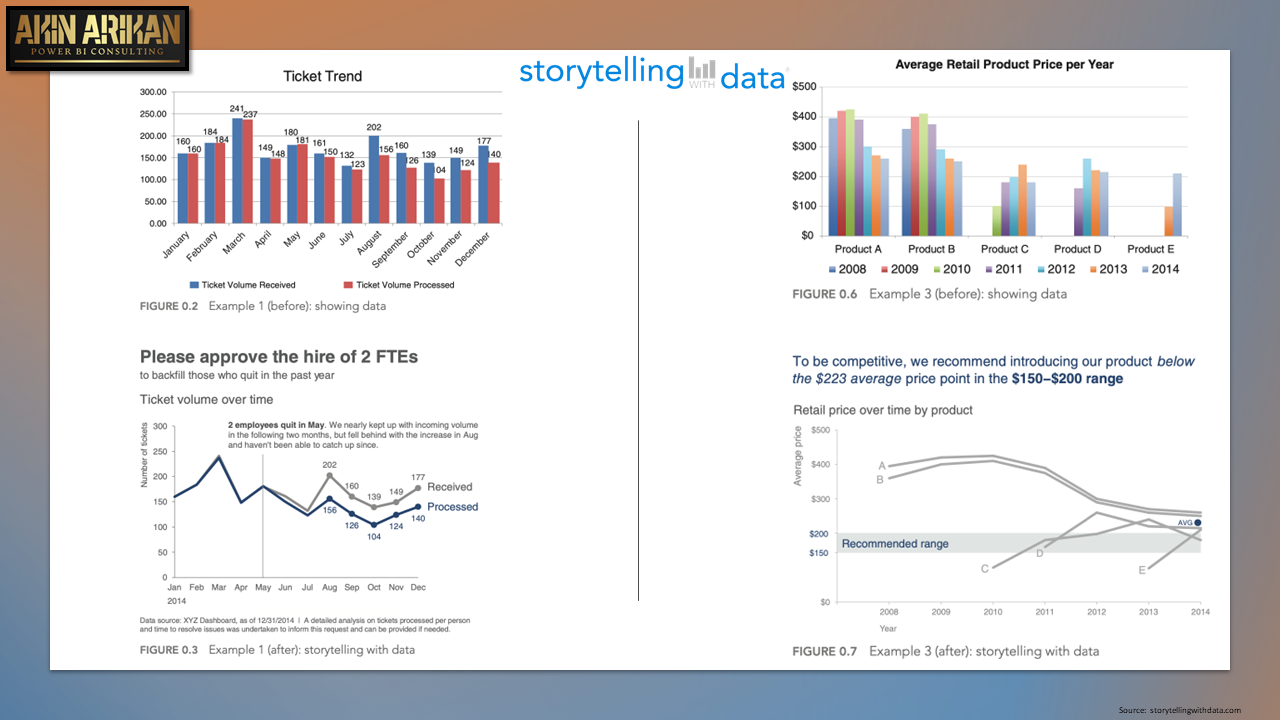This screenshot has height=720, width=1280.
Task: Click the '2 employees quit in May' annotation
Action: pyautogui.click(x=353, y=434)
